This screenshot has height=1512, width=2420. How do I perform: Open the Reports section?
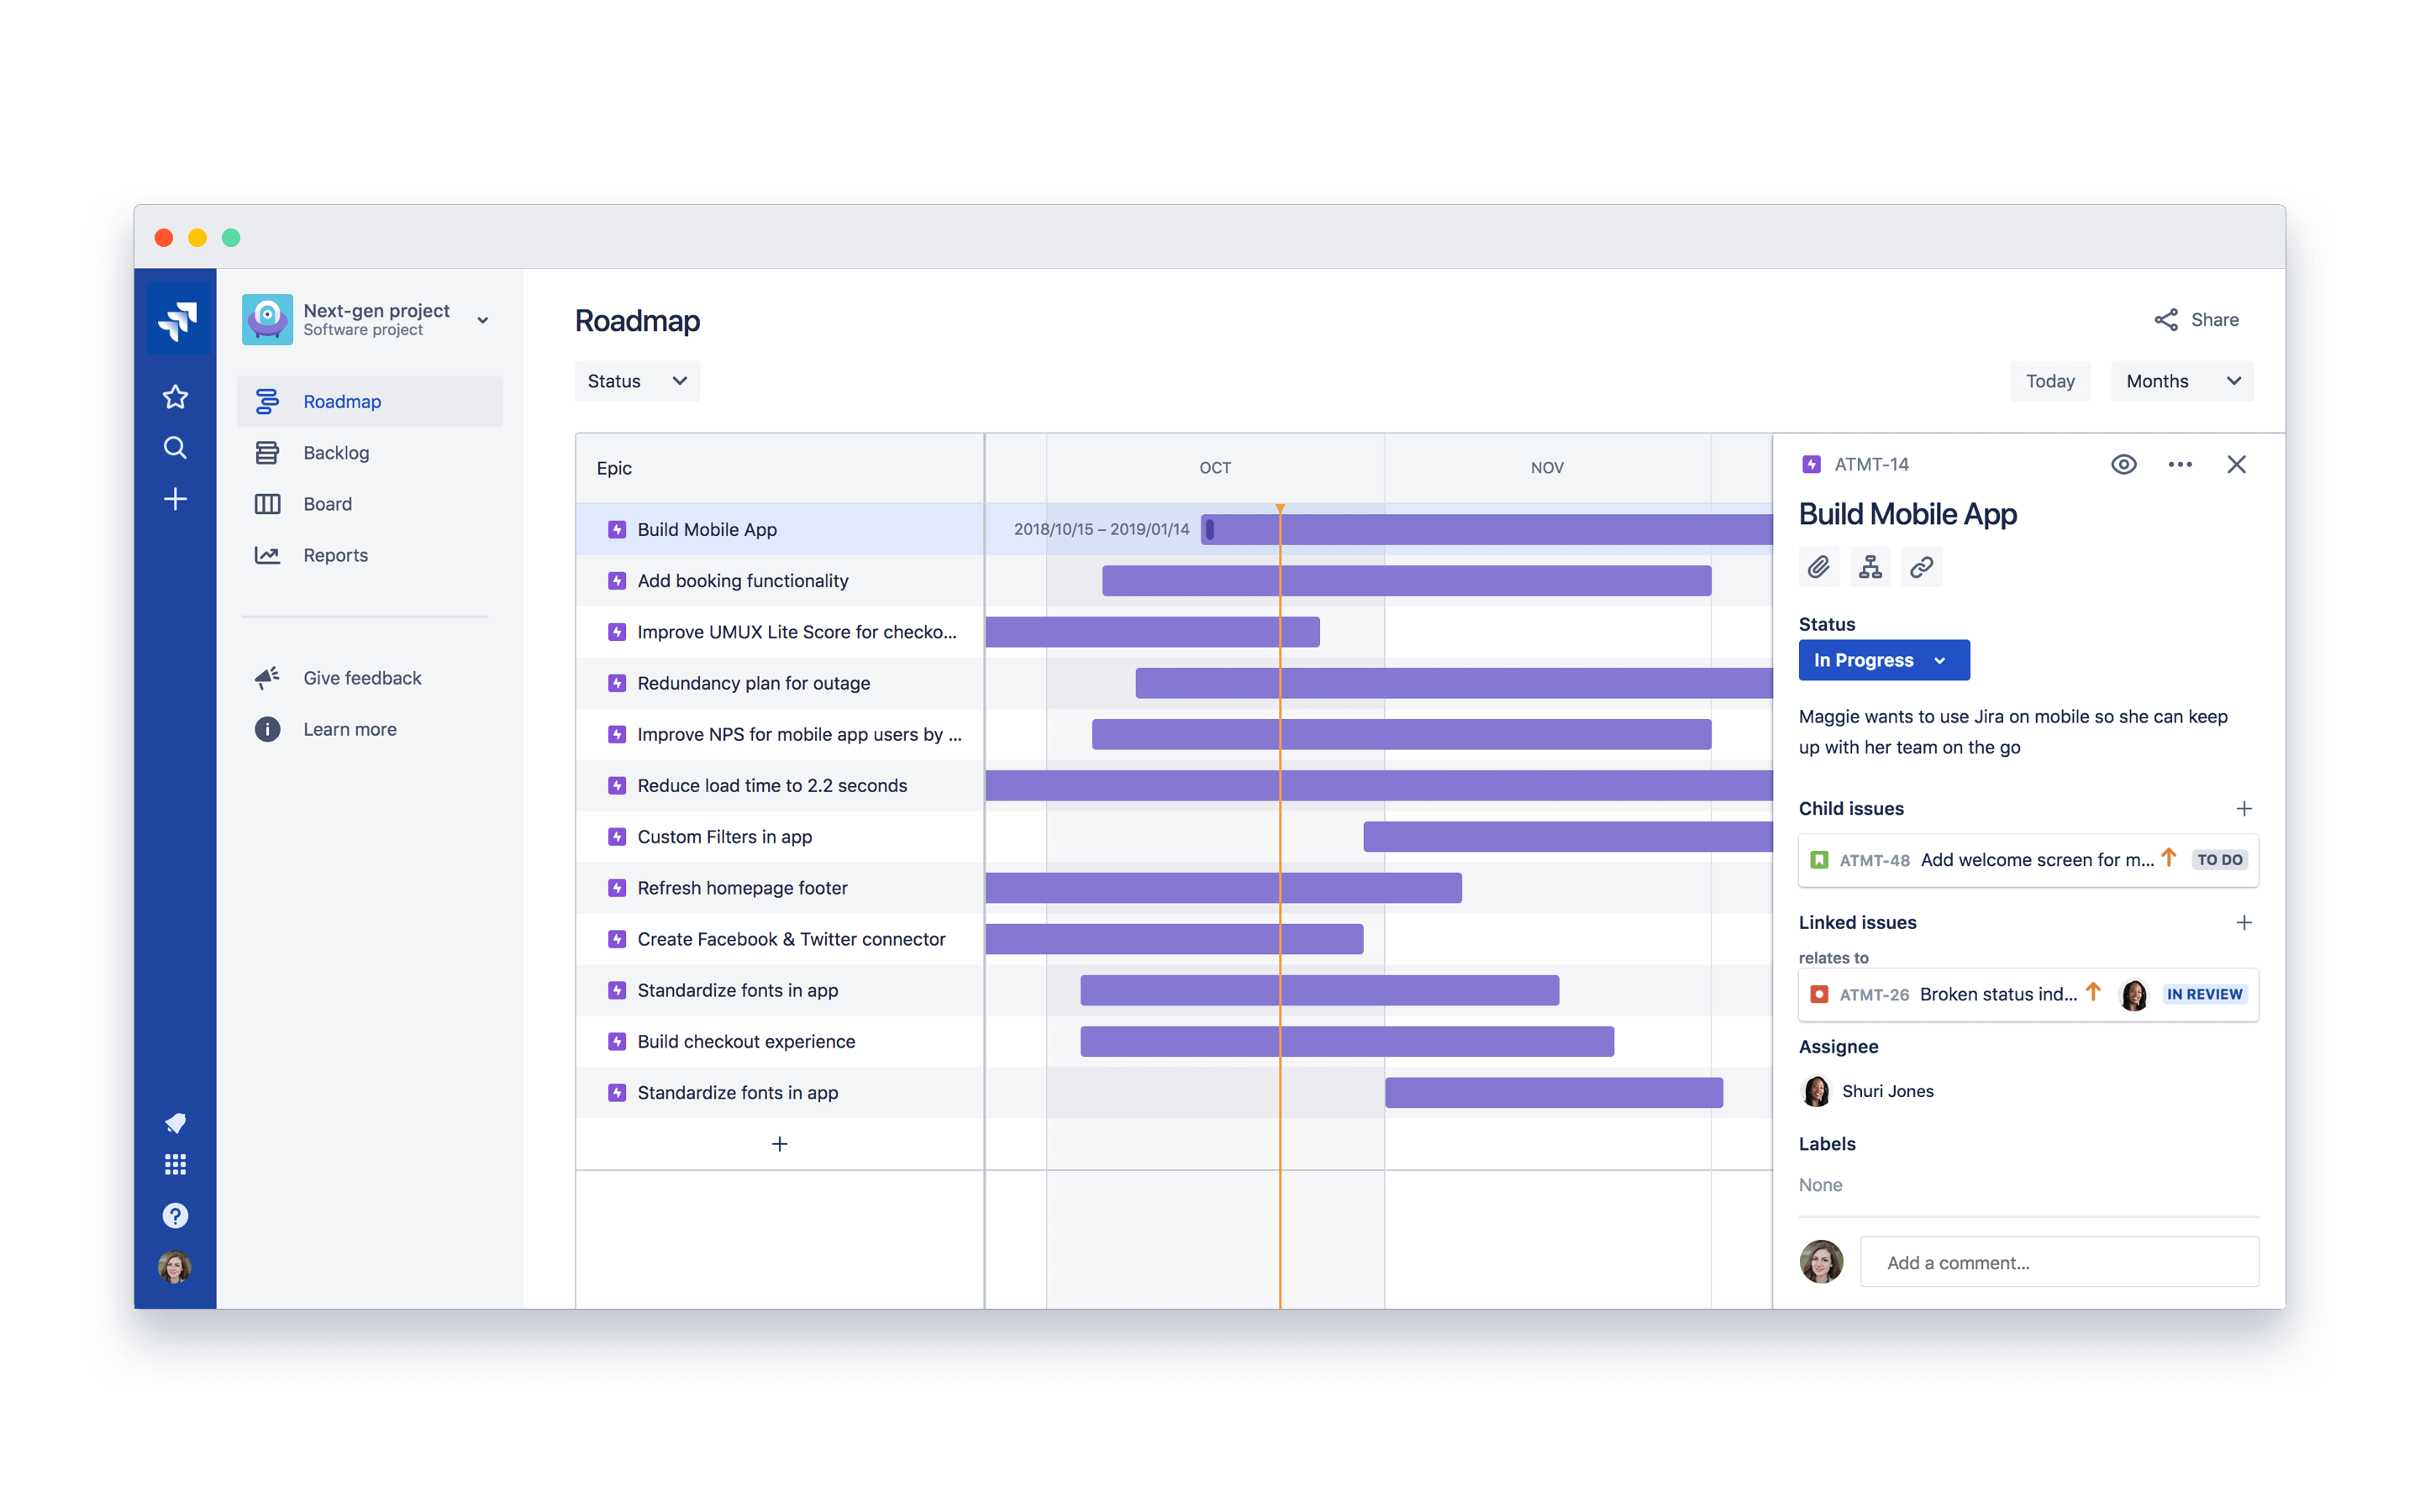tap(334, 552)
